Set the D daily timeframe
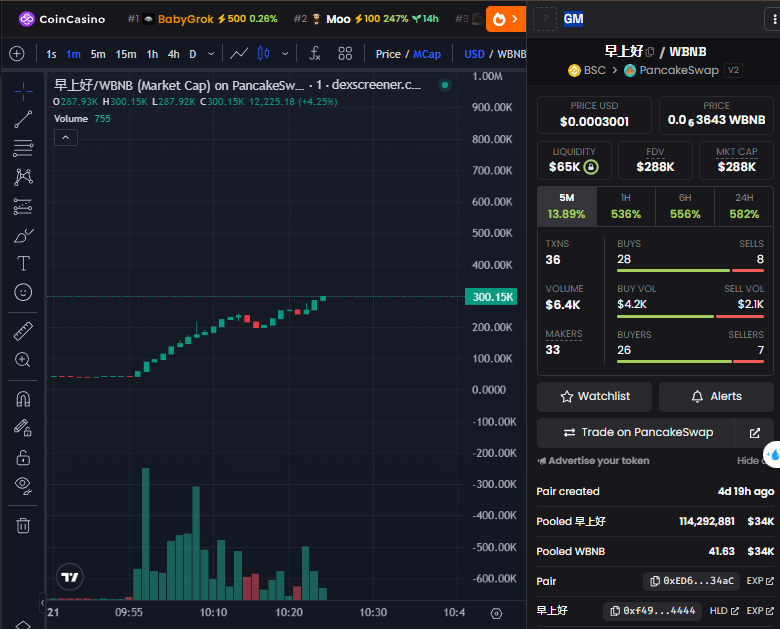This screenshot has height=629, width=780. 193,54
